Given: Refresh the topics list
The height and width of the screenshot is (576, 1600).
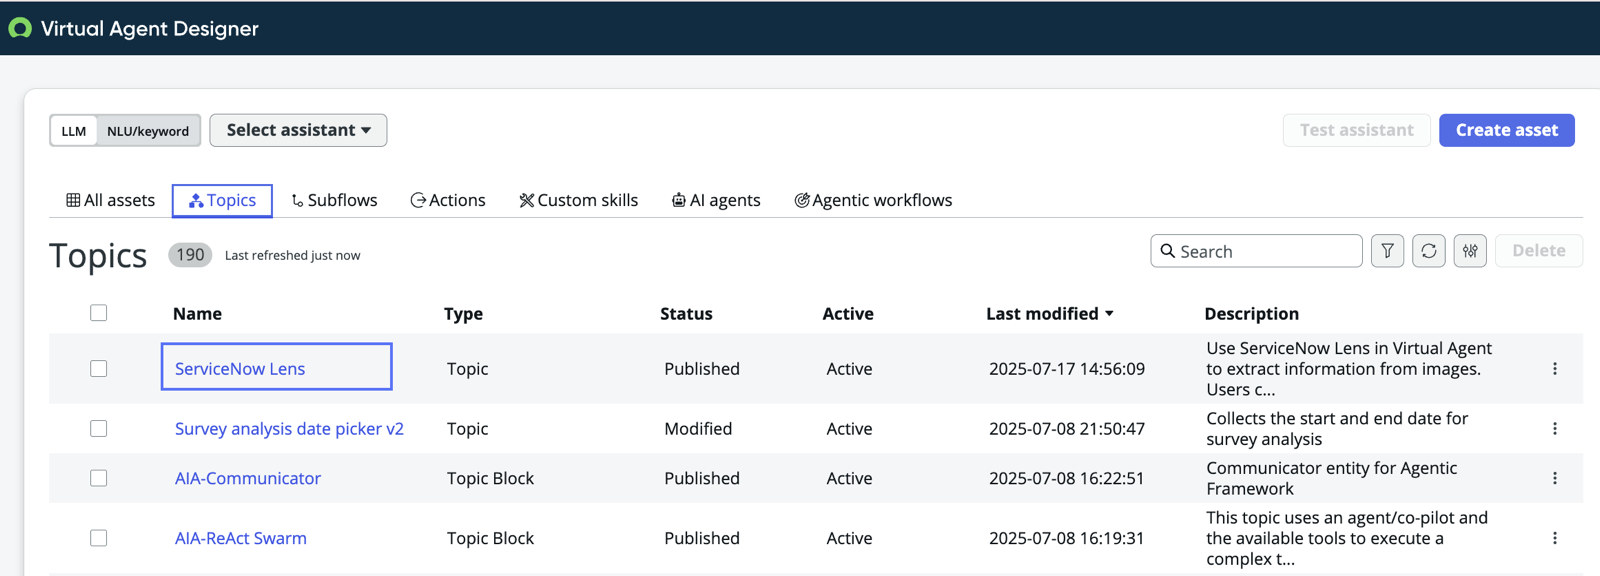Looking at the screenshot, I should tap(1429, 251).
